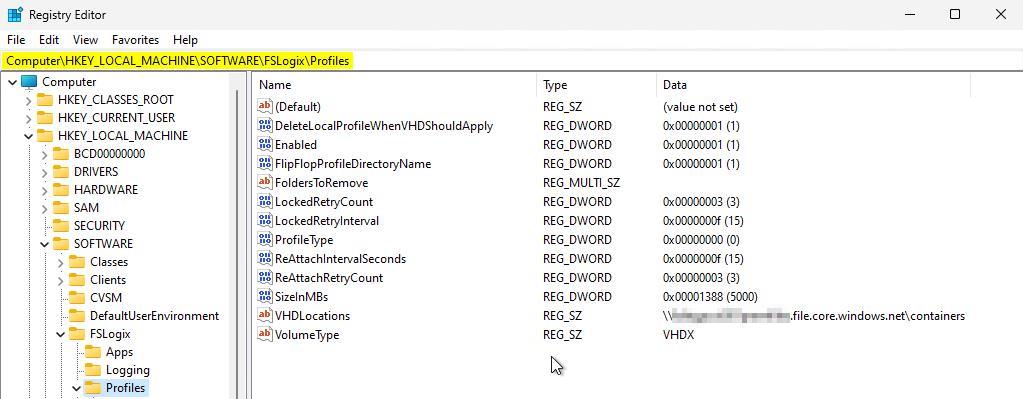
Task: Collapse Profiles key chevron
Action: pos(76,389)
